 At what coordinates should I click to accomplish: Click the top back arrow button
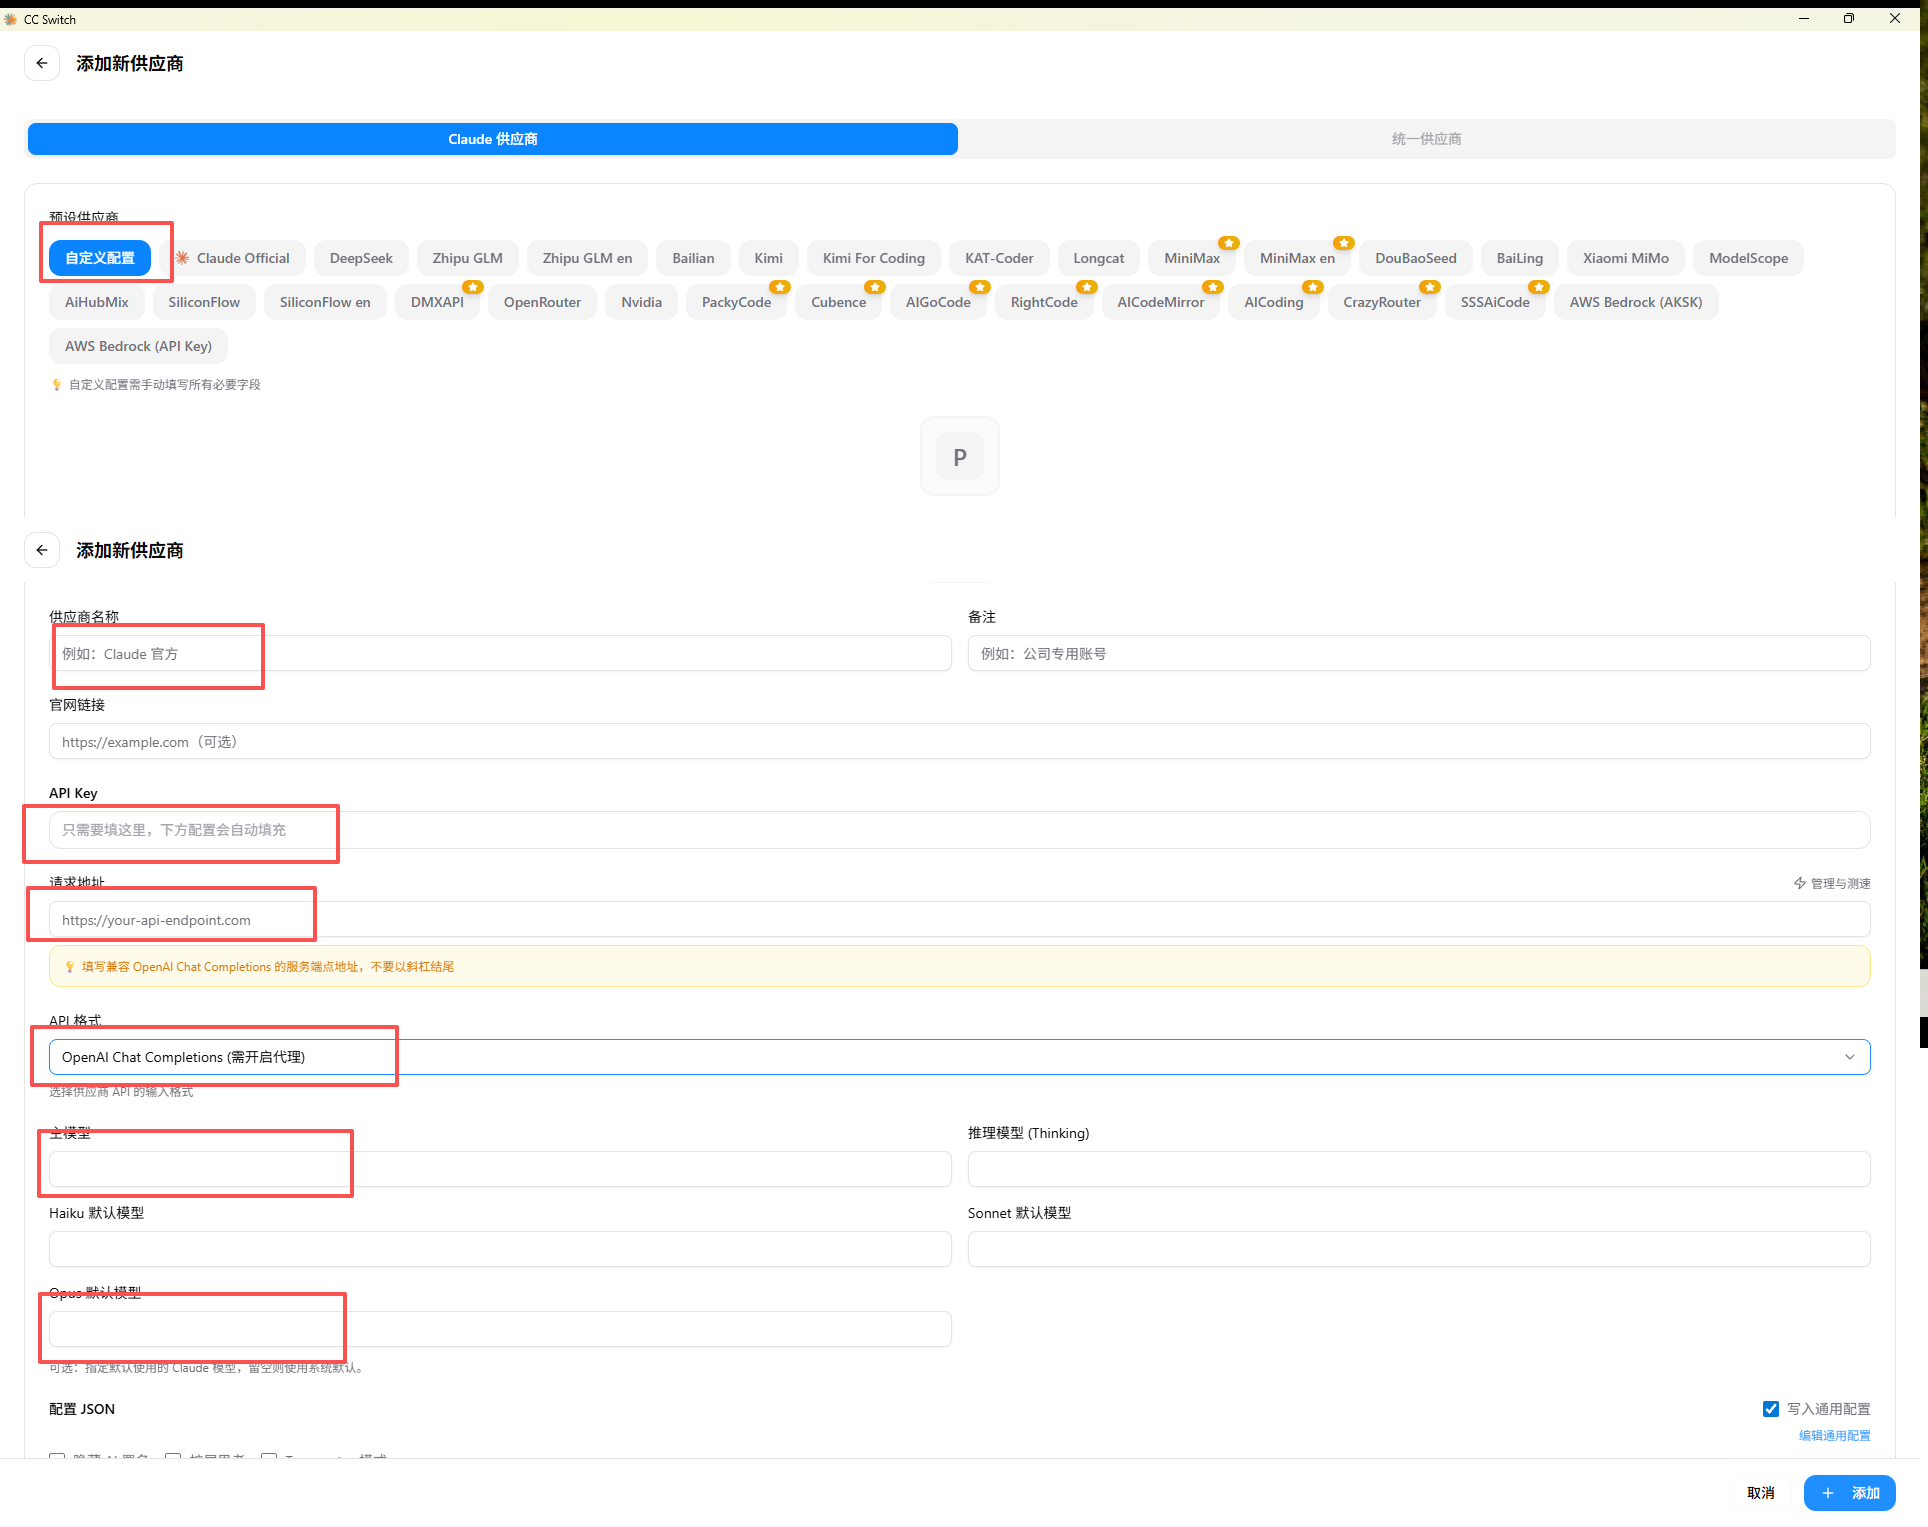pos(42,63)
